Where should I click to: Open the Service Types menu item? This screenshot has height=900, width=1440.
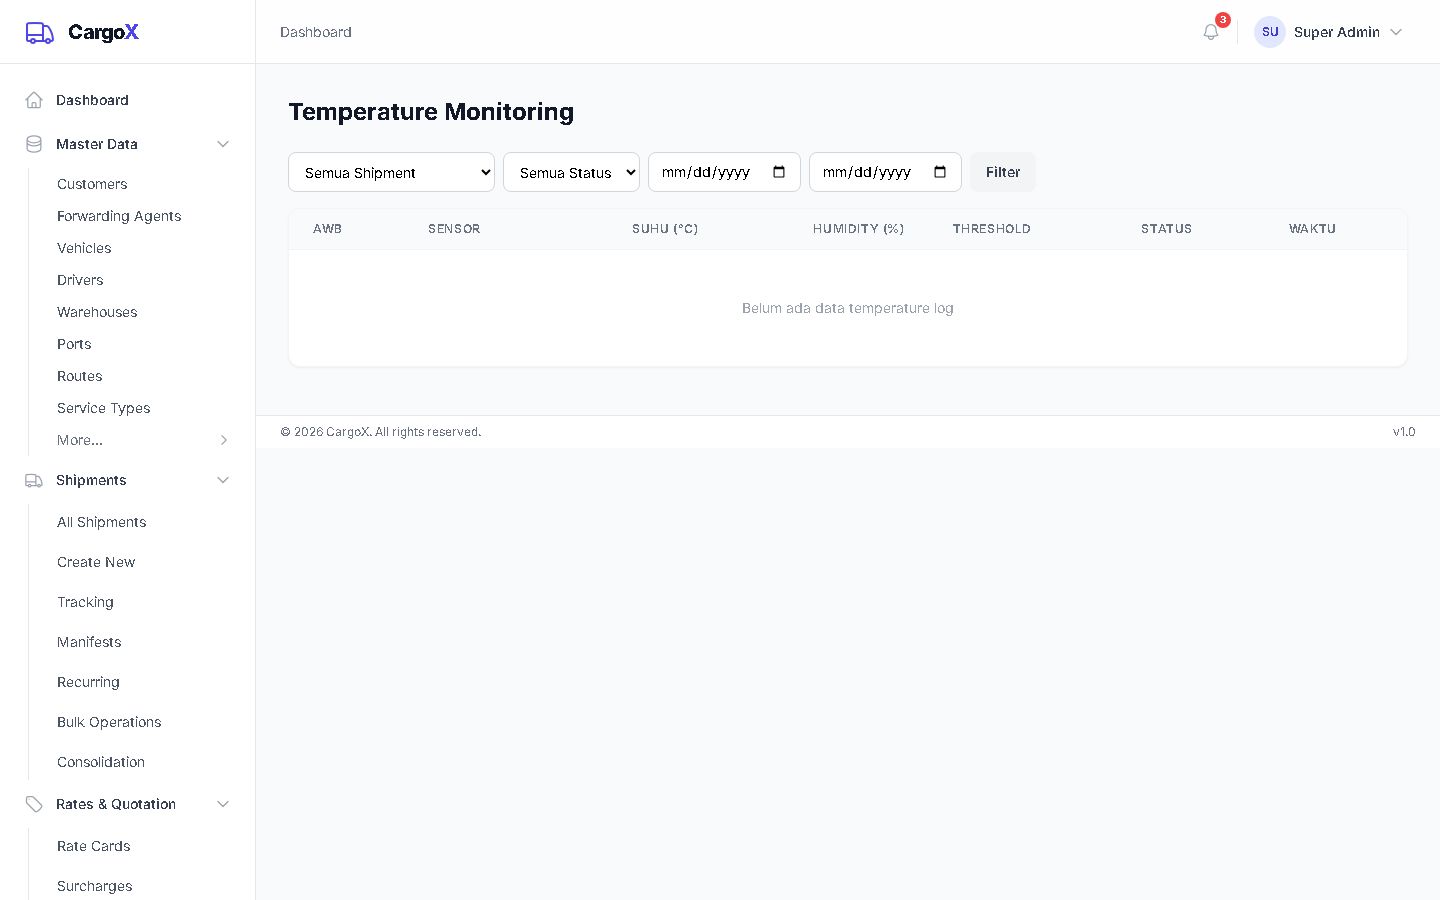pos(104,408)
